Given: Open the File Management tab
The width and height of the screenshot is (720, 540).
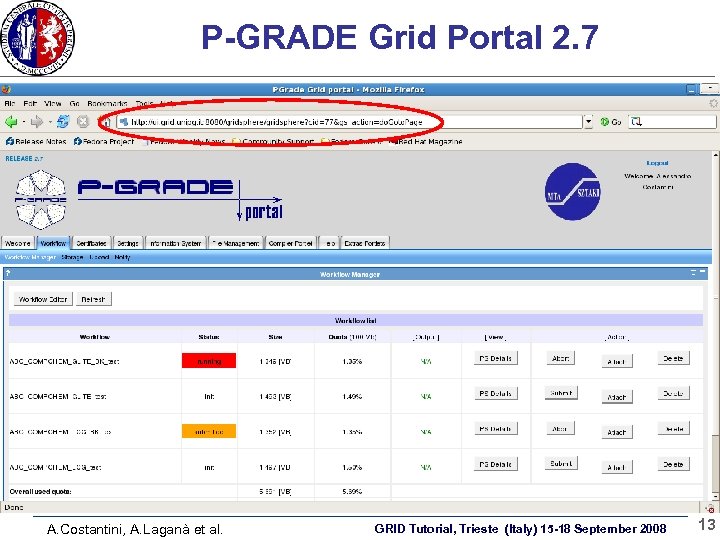Looking at the screenshot, I should [x=236, y=243].
